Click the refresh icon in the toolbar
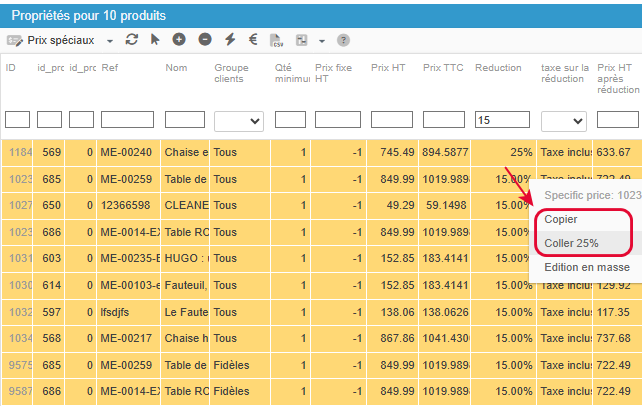Image resolution: width=642 pixels, height=406 pixels. coord(131,40)
